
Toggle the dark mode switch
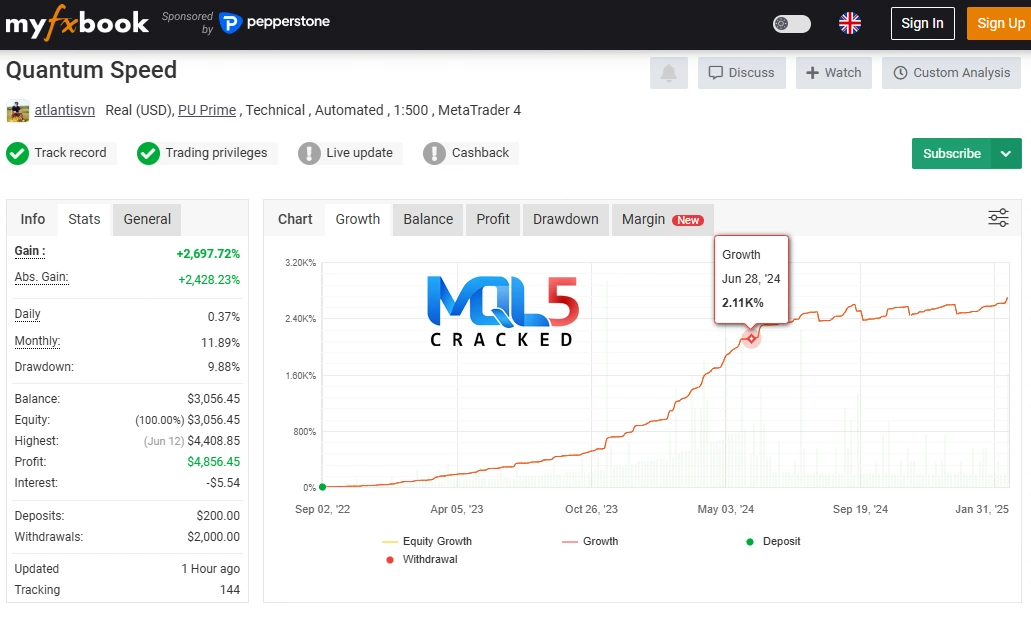click(x=792, y=23)
